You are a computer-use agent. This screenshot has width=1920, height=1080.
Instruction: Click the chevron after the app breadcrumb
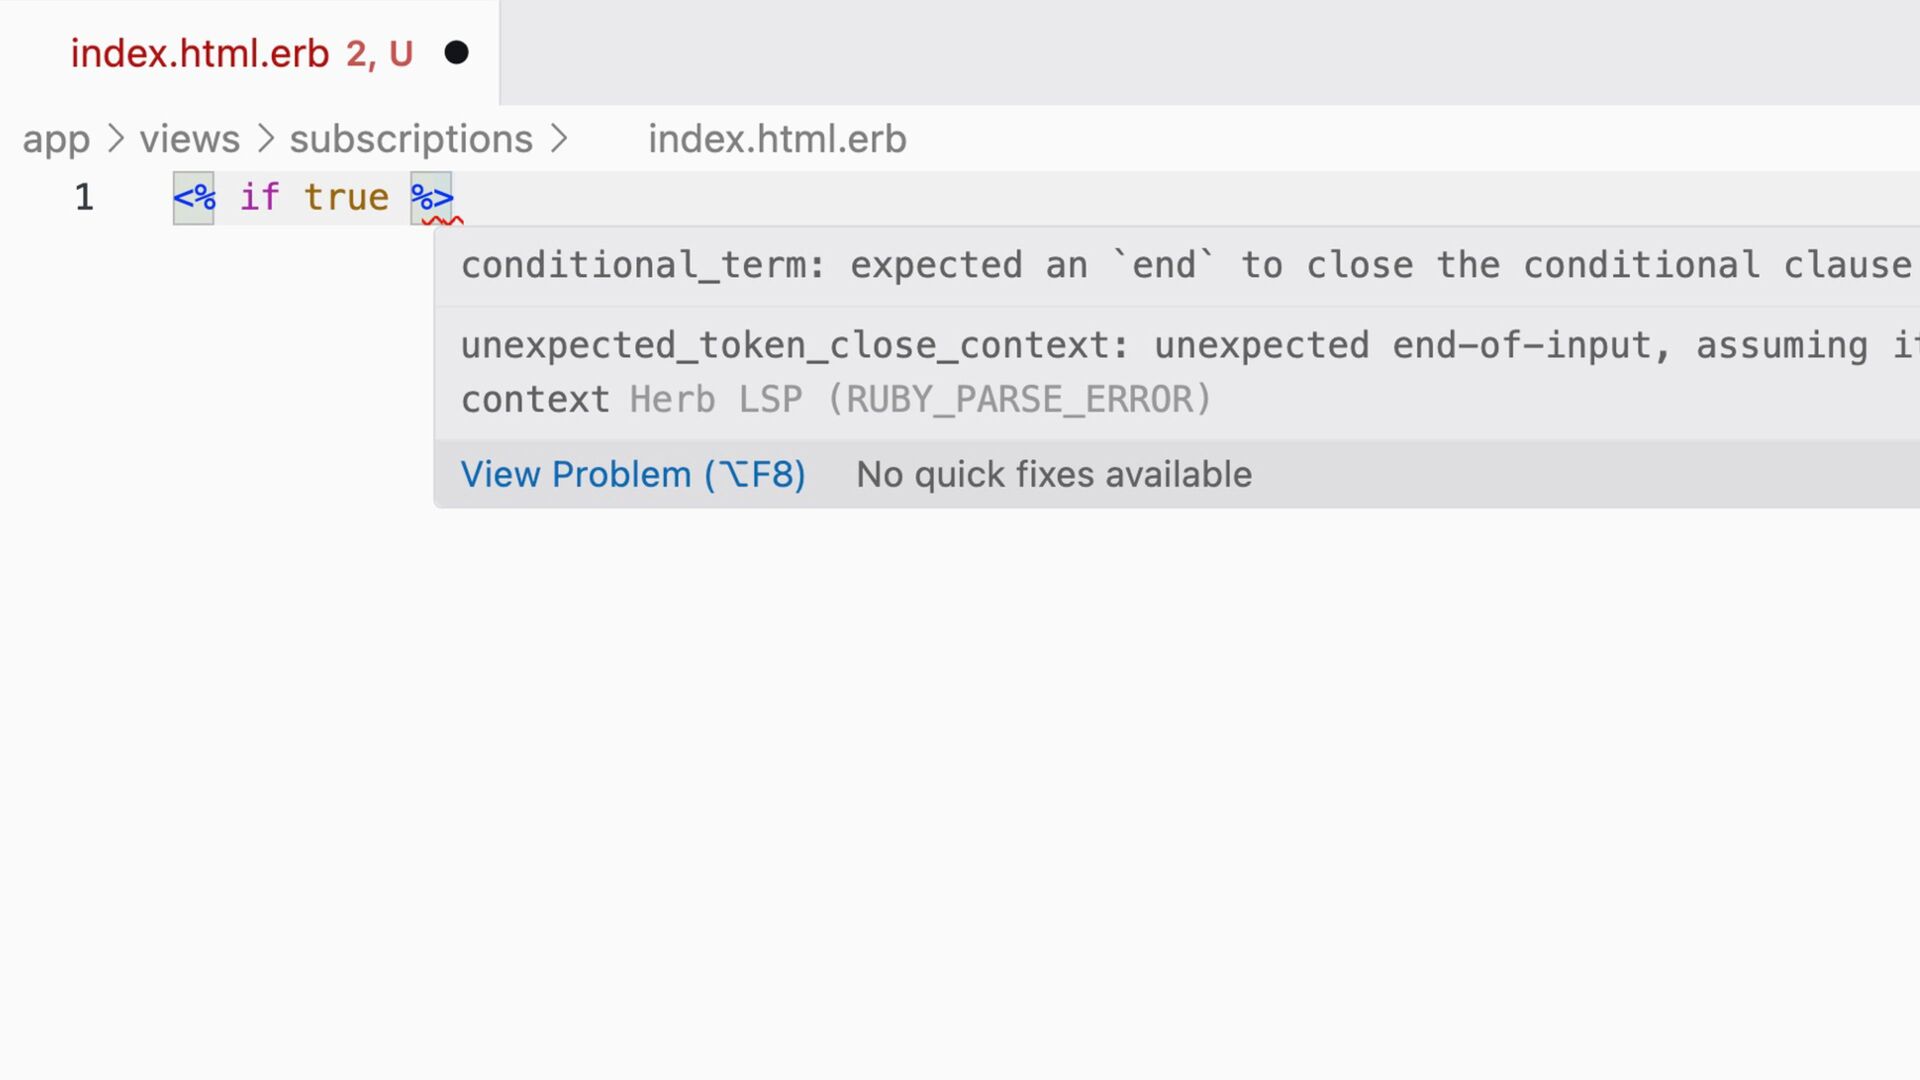point(116,139)
